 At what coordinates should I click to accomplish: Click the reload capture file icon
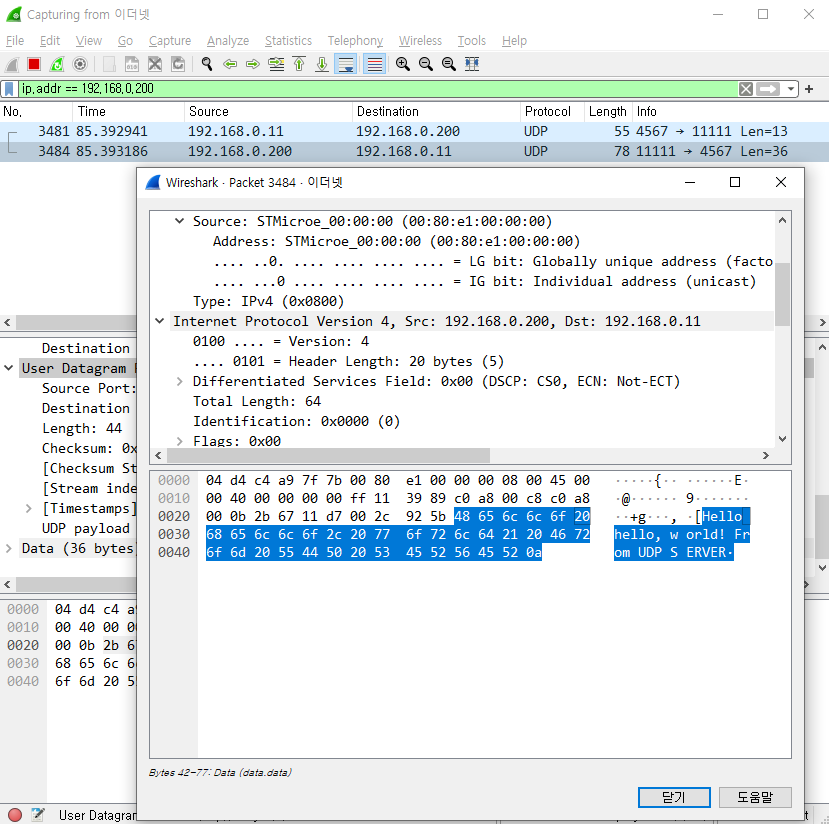coord(178,64)
